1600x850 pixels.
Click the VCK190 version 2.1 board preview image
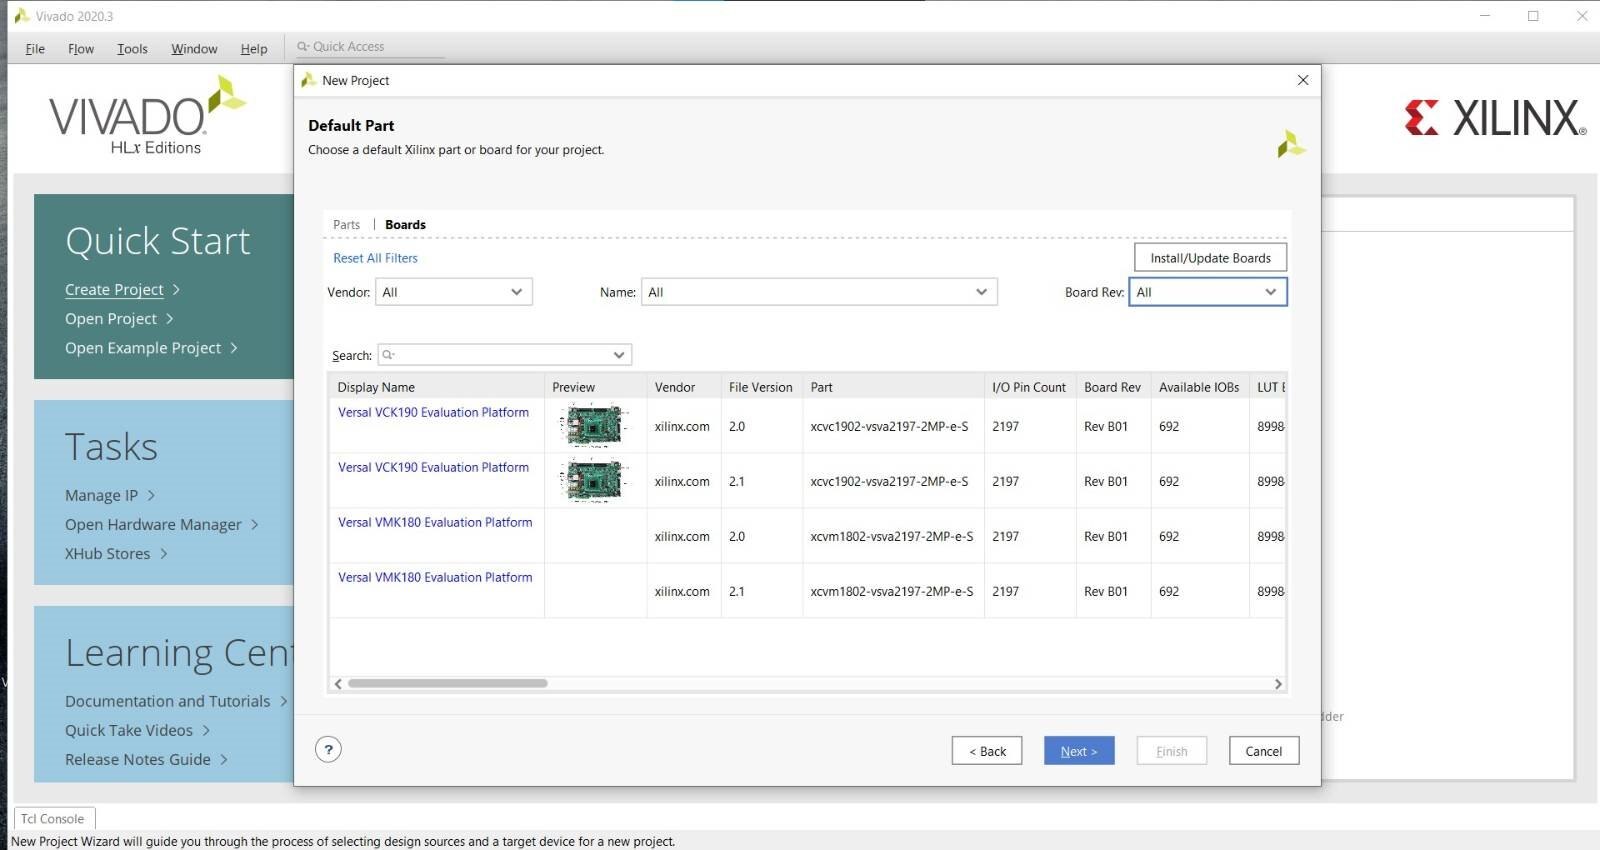594,481
